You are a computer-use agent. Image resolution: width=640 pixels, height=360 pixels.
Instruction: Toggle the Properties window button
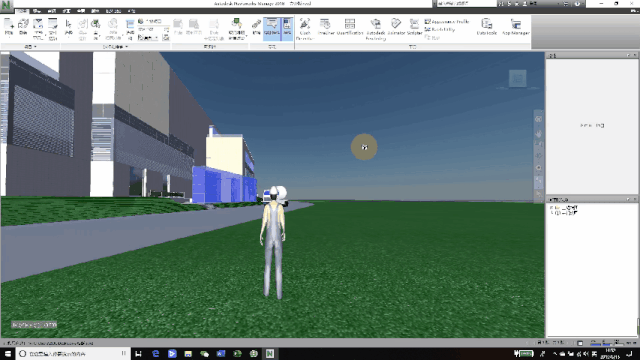(x=287, y=29)
